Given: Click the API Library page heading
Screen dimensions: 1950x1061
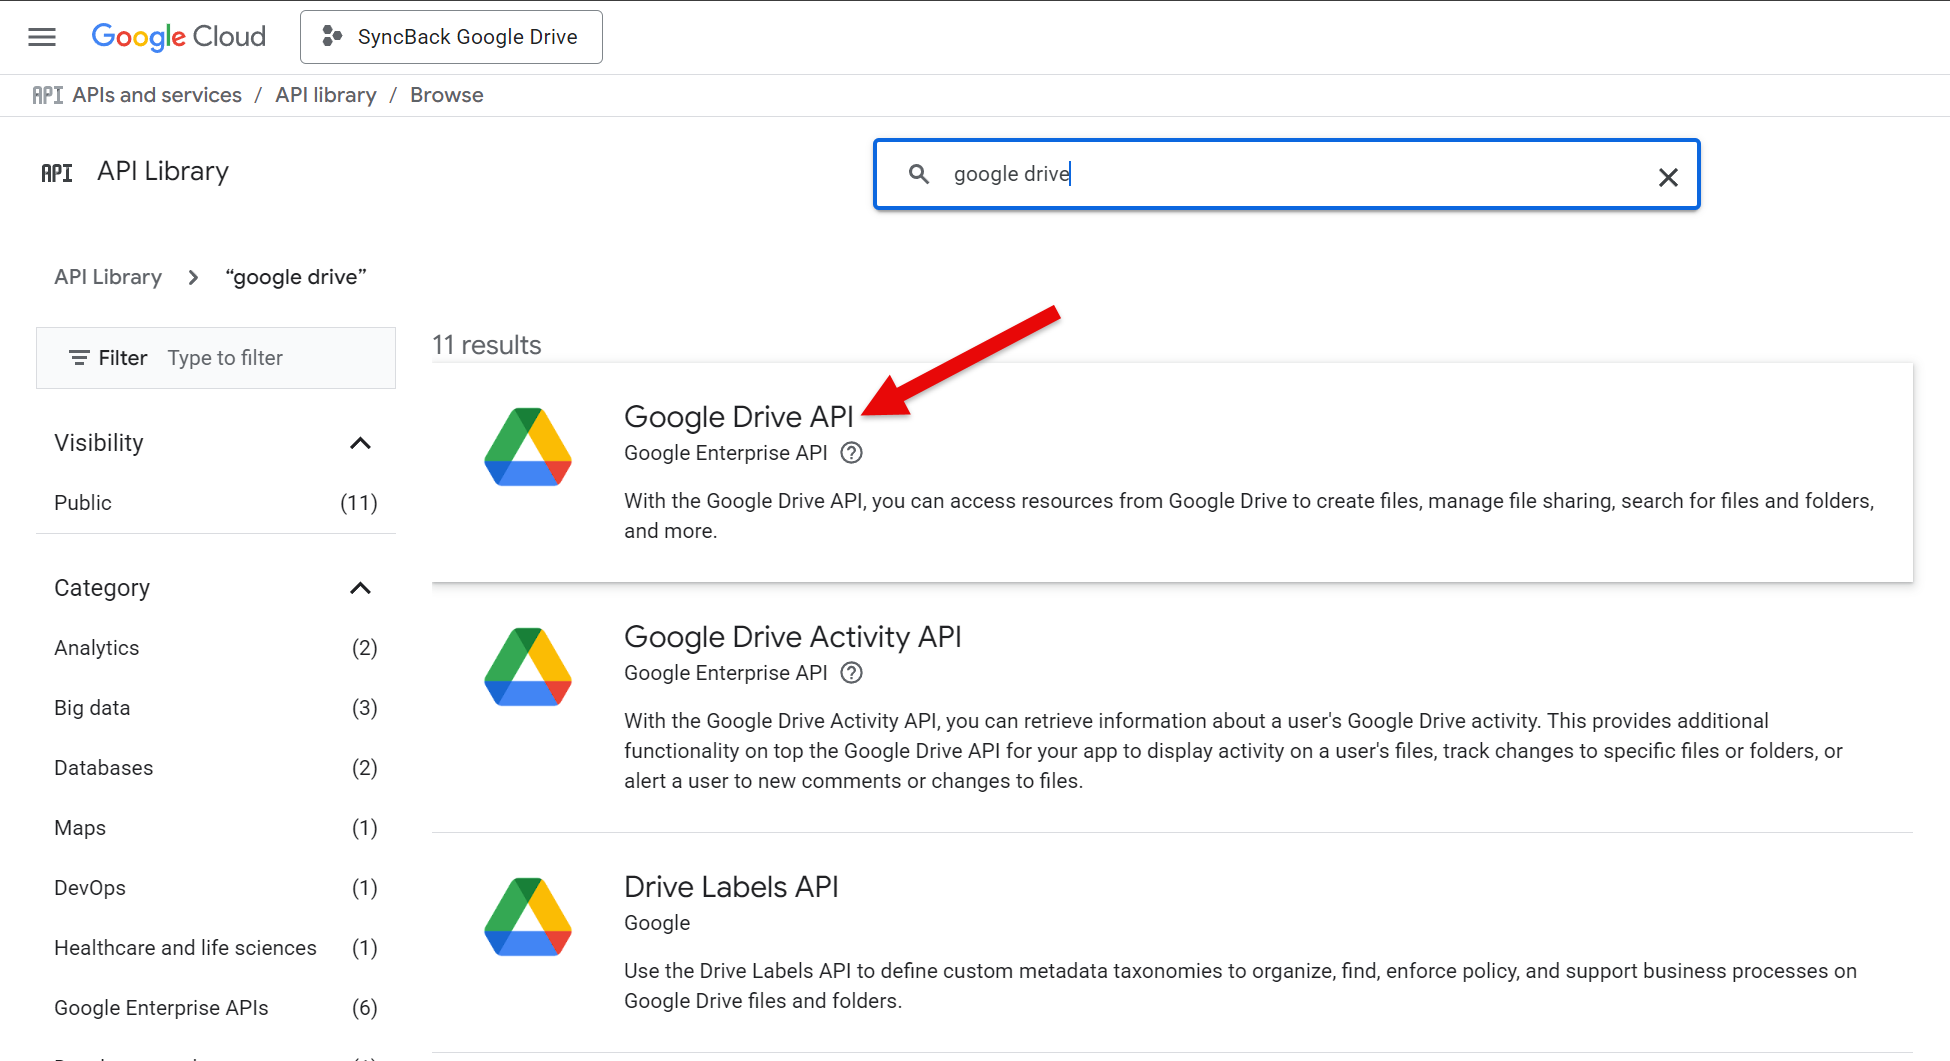Looking at the screenshot, I should pyautogui.click(x=163, y=171).
